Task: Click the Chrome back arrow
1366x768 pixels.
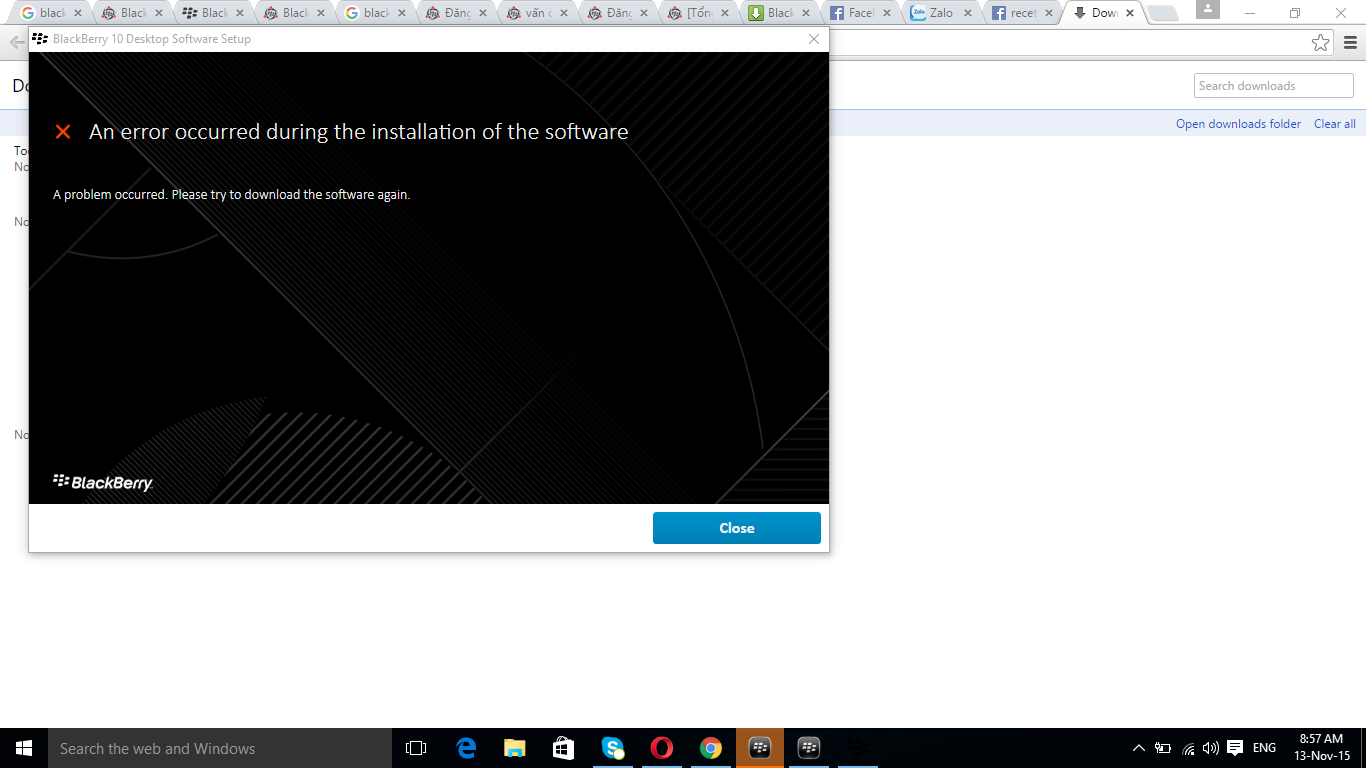Action: (x=17, y=43)
